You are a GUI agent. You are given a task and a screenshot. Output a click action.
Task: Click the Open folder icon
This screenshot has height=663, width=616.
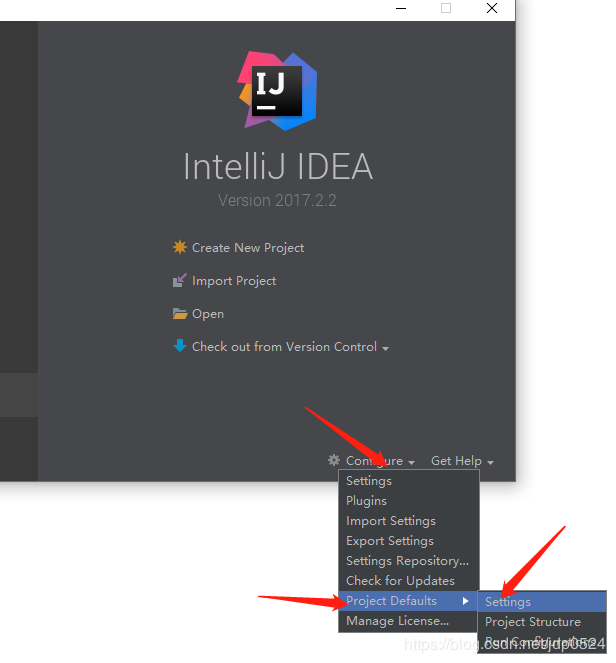180,314
